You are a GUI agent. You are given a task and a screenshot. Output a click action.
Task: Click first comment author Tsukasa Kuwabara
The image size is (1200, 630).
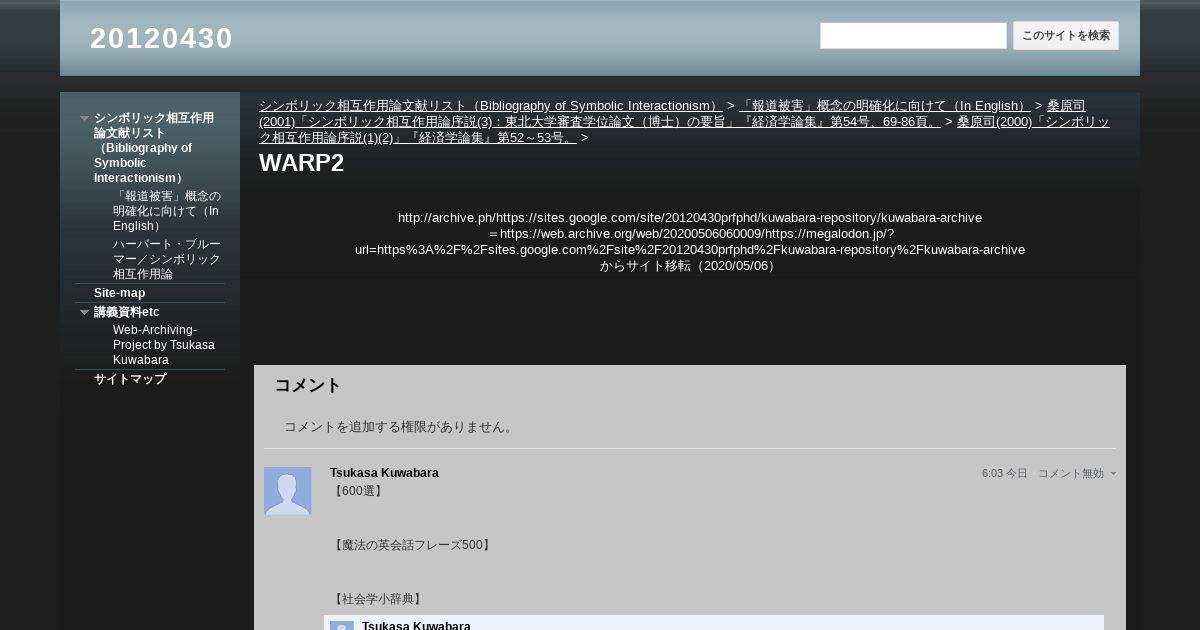[x=384, y=473]
